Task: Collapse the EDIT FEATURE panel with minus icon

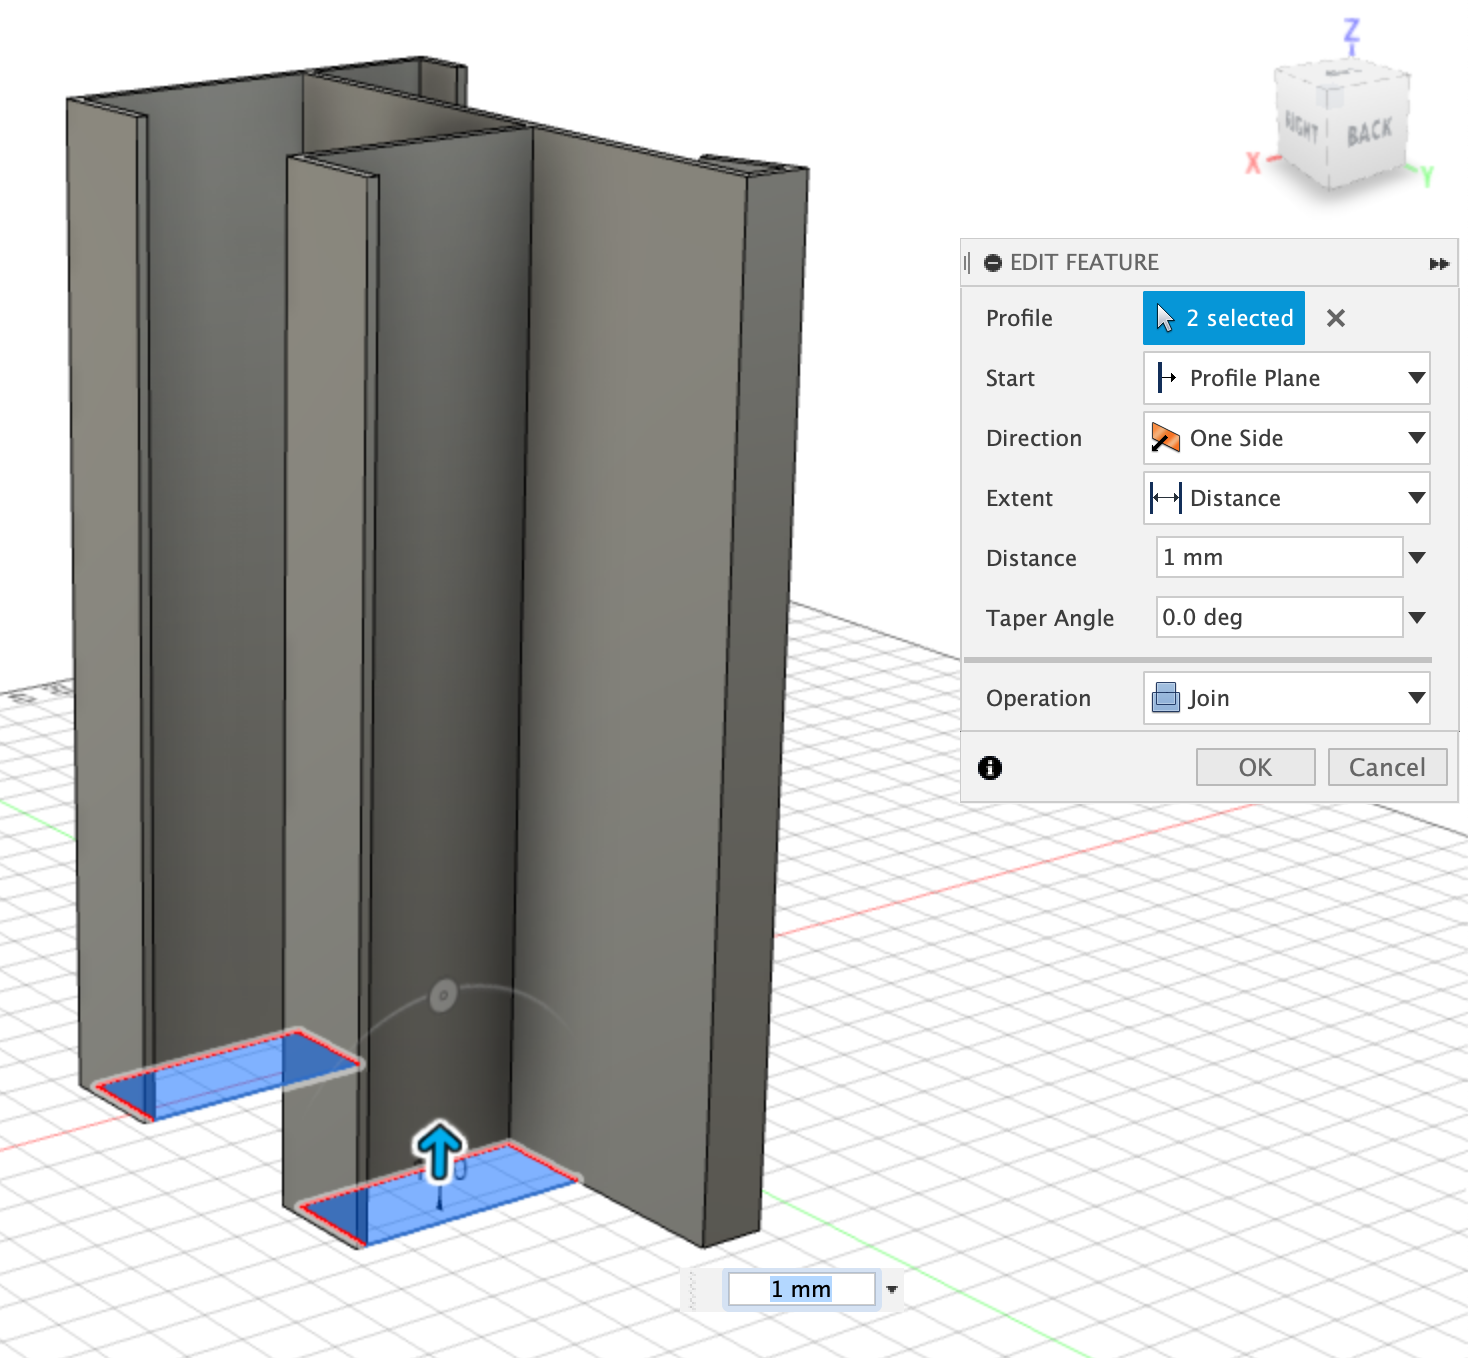Action: pyautogui.click(x=993, y=263)
